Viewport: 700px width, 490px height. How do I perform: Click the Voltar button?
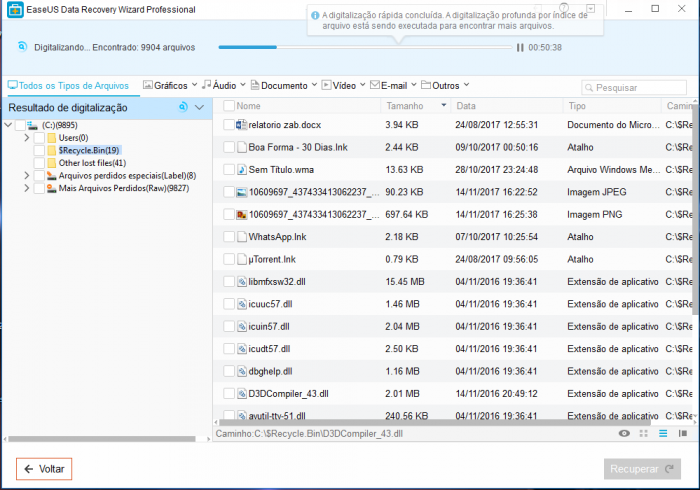coord(44,469)
